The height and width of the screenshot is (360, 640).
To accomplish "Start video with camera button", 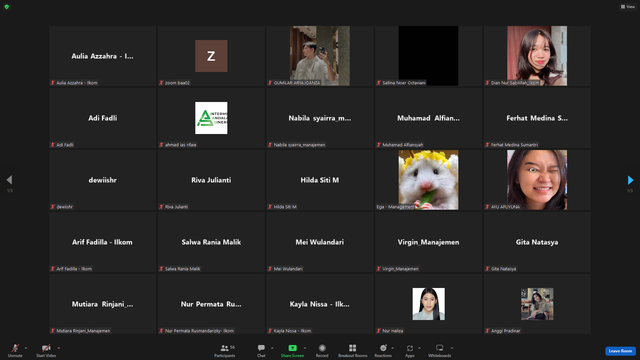I will tap(46, 350).
